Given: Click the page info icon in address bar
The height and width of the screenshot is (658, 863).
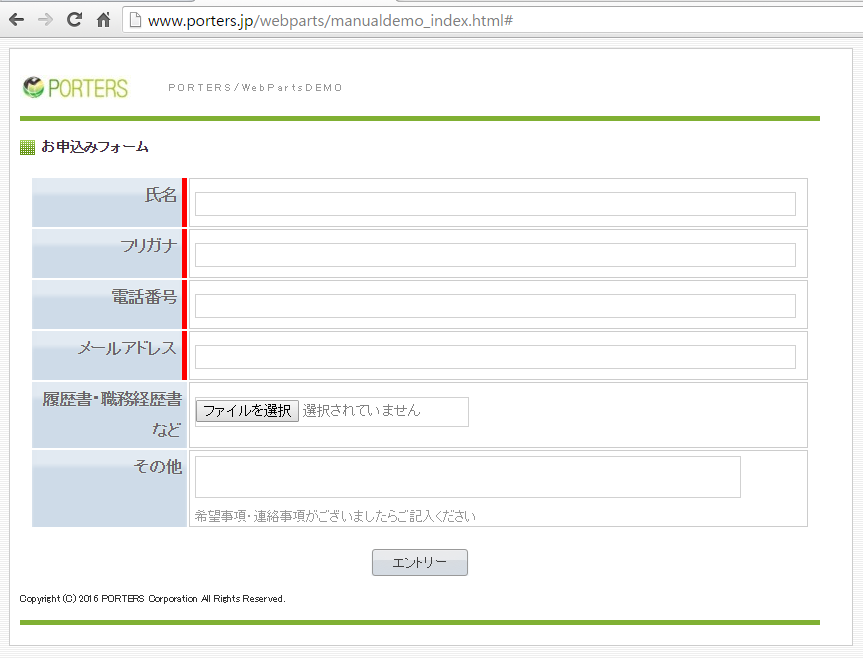Looking at the screenshot, I should point(135,20).
